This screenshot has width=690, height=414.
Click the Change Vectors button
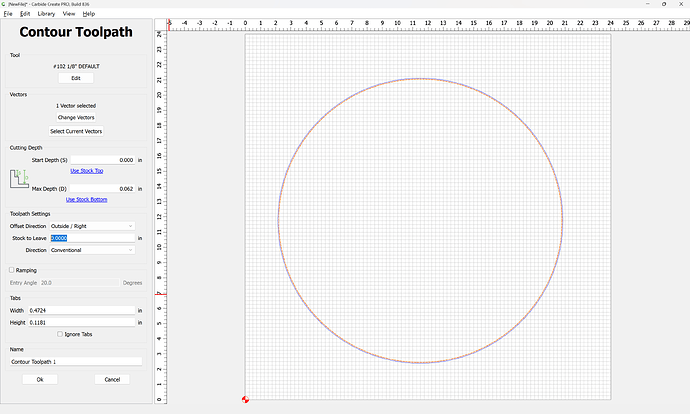click(x=76, y=118)
